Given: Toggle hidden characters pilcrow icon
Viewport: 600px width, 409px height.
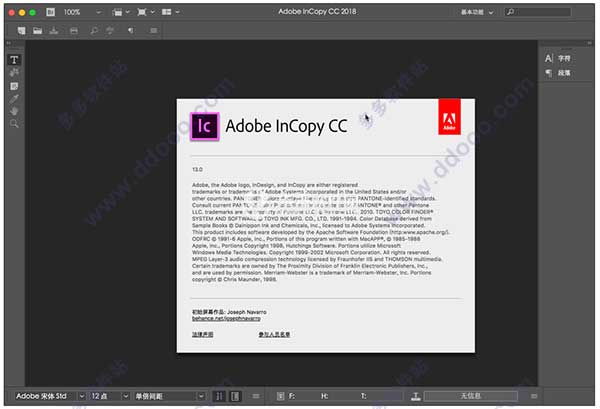Looking at the screenshot, I should click(x=130, y=30).
